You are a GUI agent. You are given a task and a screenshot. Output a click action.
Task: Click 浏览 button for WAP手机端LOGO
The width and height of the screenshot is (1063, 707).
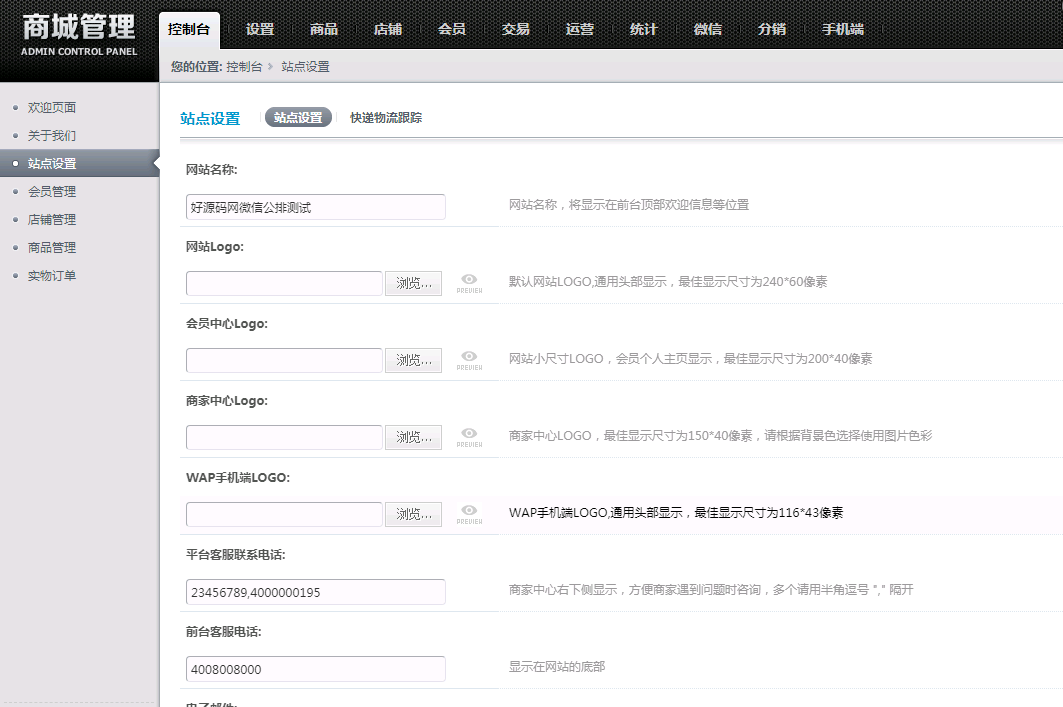coord(414,514)
